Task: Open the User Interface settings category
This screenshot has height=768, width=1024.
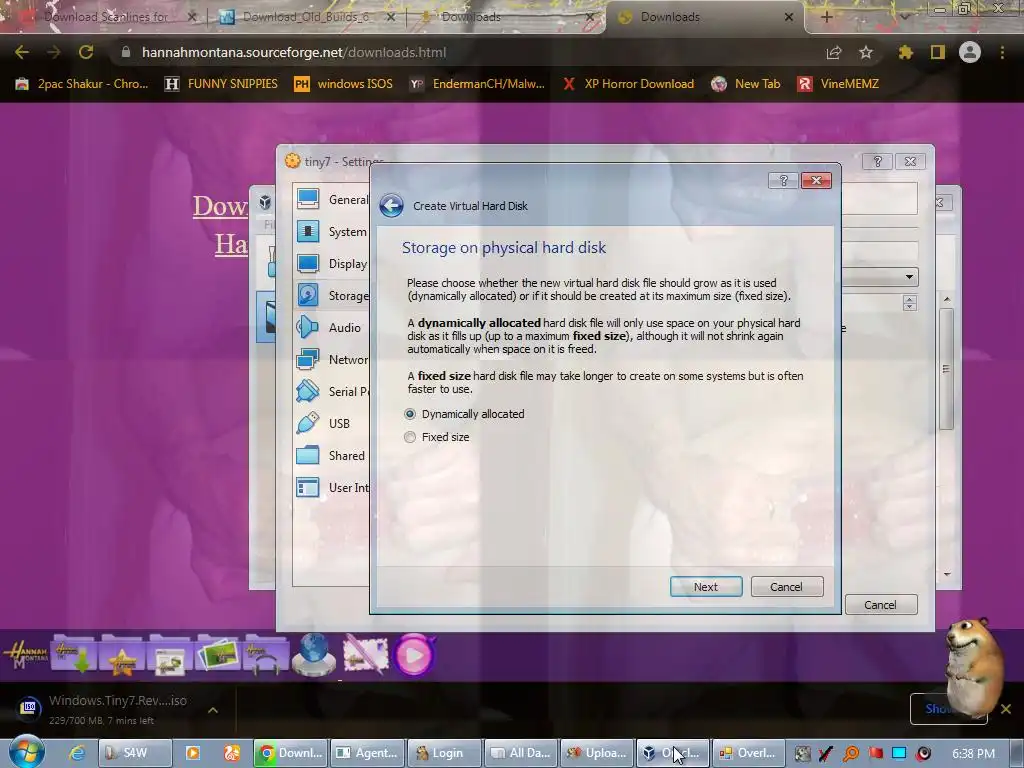Action: 332,487
